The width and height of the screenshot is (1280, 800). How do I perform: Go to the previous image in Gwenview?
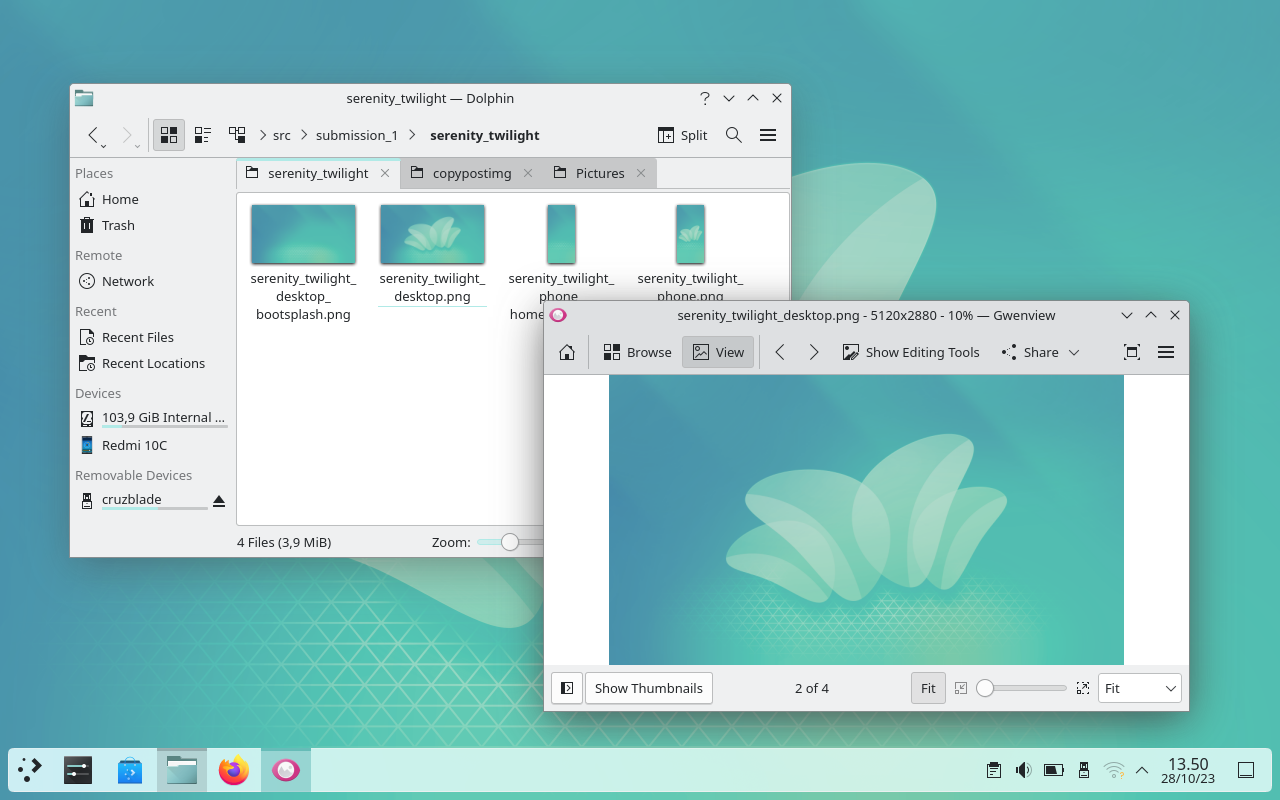(x=780, y=352)
